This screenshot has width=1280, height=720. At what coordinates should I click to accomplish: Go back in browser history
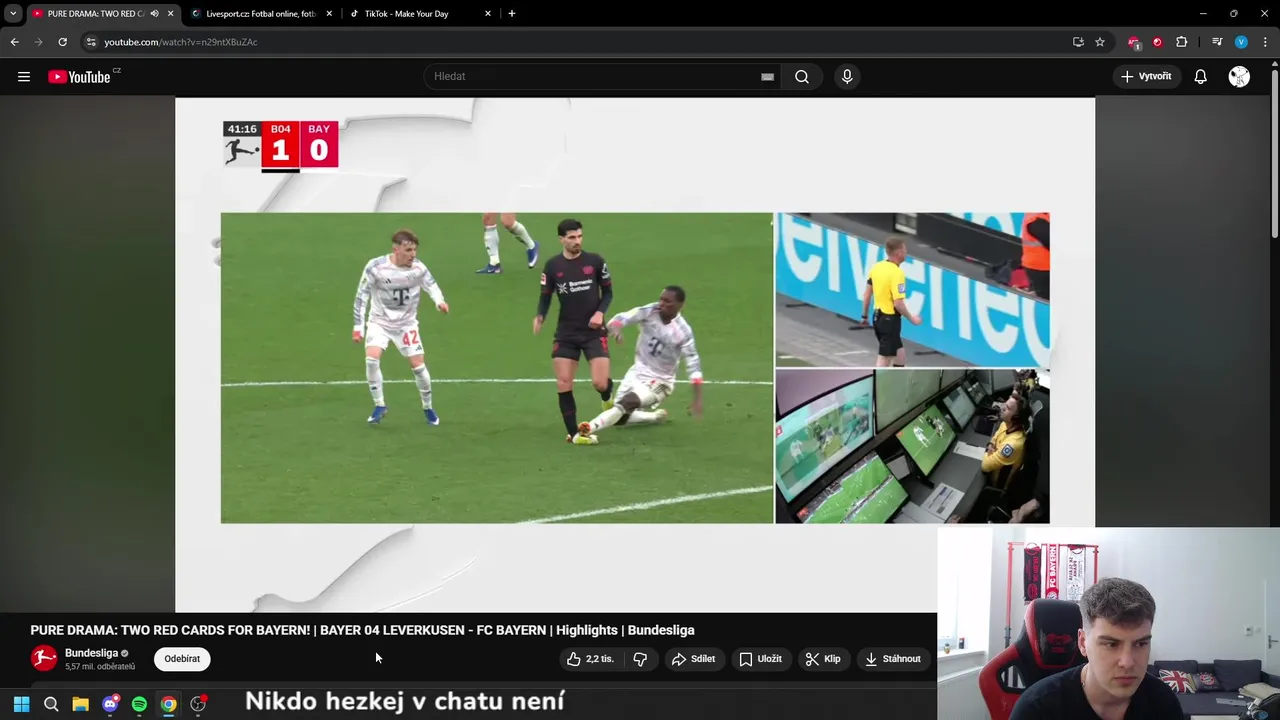(14, 42)
